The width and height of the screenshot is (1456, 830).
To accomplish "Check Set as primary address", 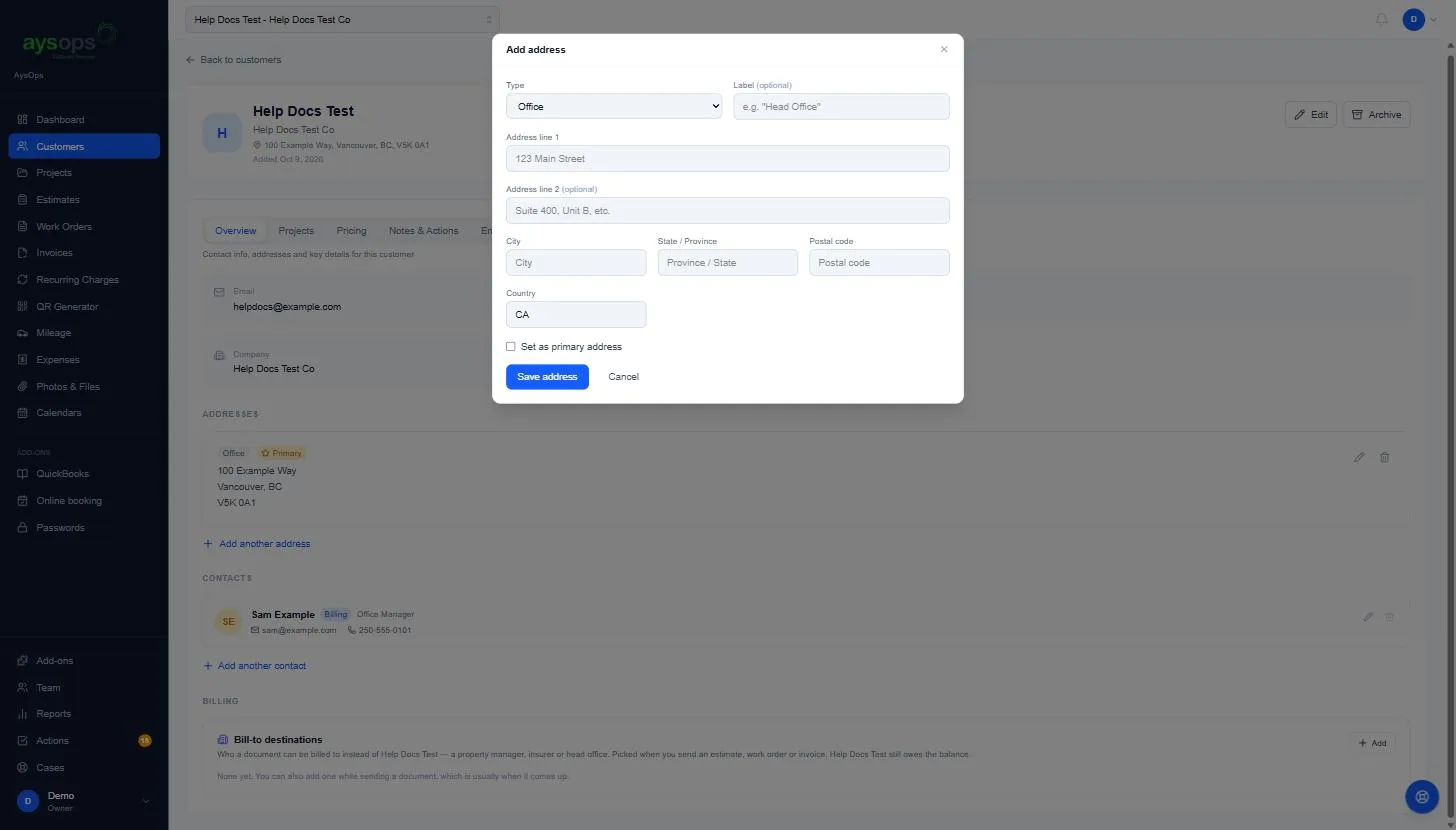I will pos(511,347).
